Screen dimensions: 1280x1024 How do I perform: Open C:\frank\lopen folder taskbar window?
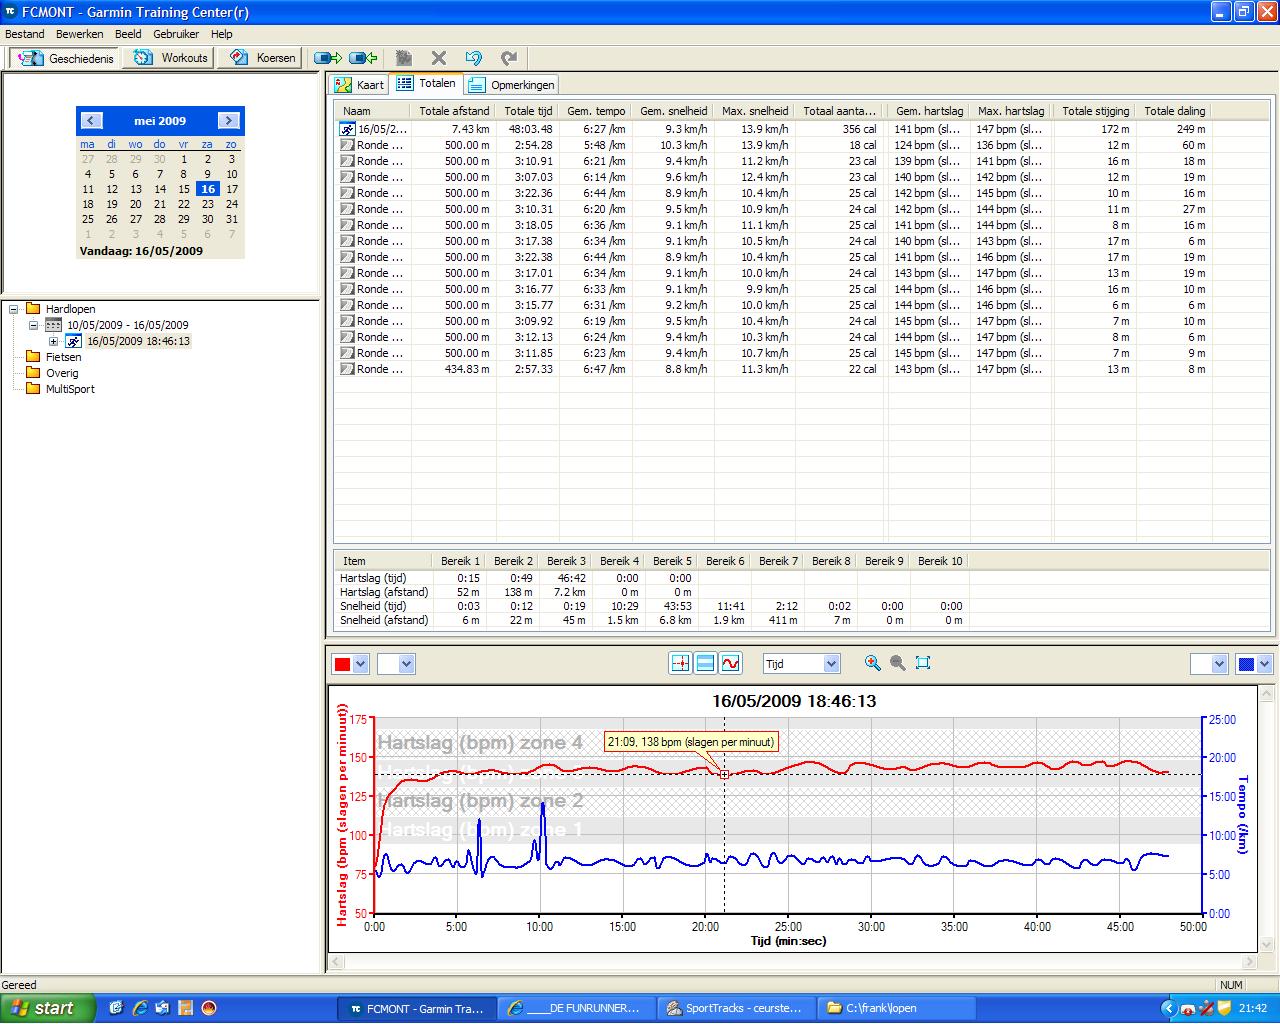(894, 1009)
